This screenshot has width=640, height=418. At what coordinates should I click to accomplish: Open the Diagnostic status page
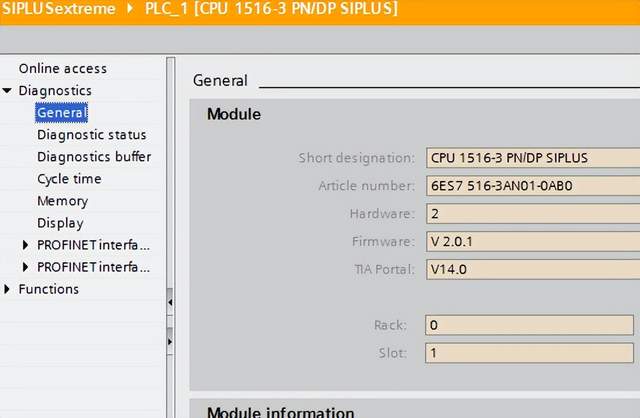[91, 135]
